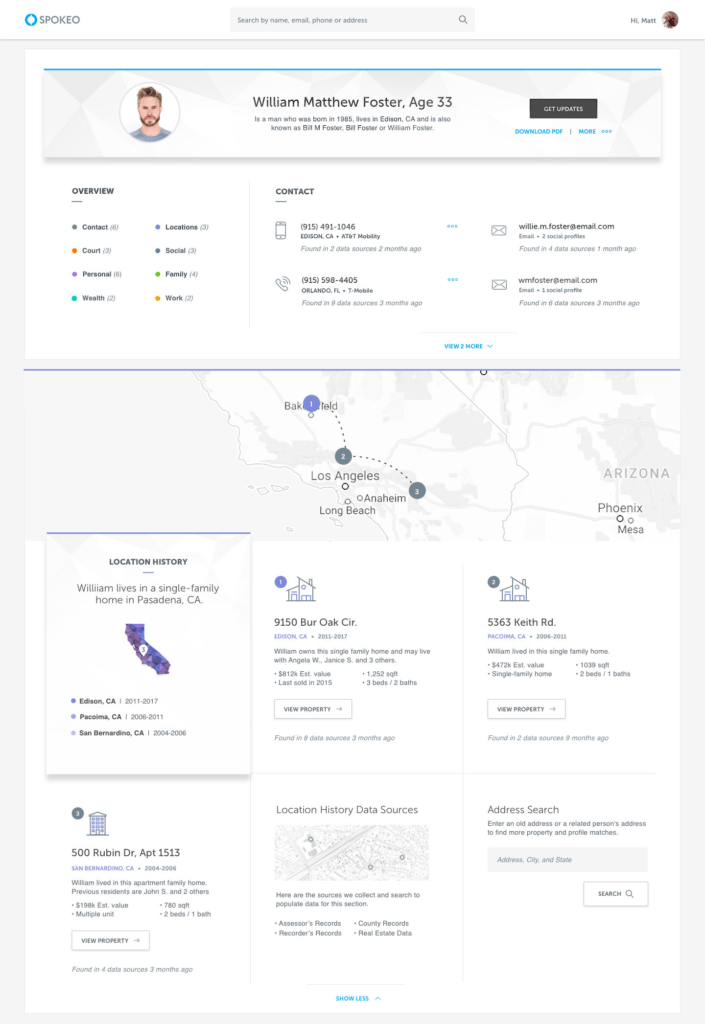
Task: View property for 500 Rubin Dr
Action: pos(110,940)
